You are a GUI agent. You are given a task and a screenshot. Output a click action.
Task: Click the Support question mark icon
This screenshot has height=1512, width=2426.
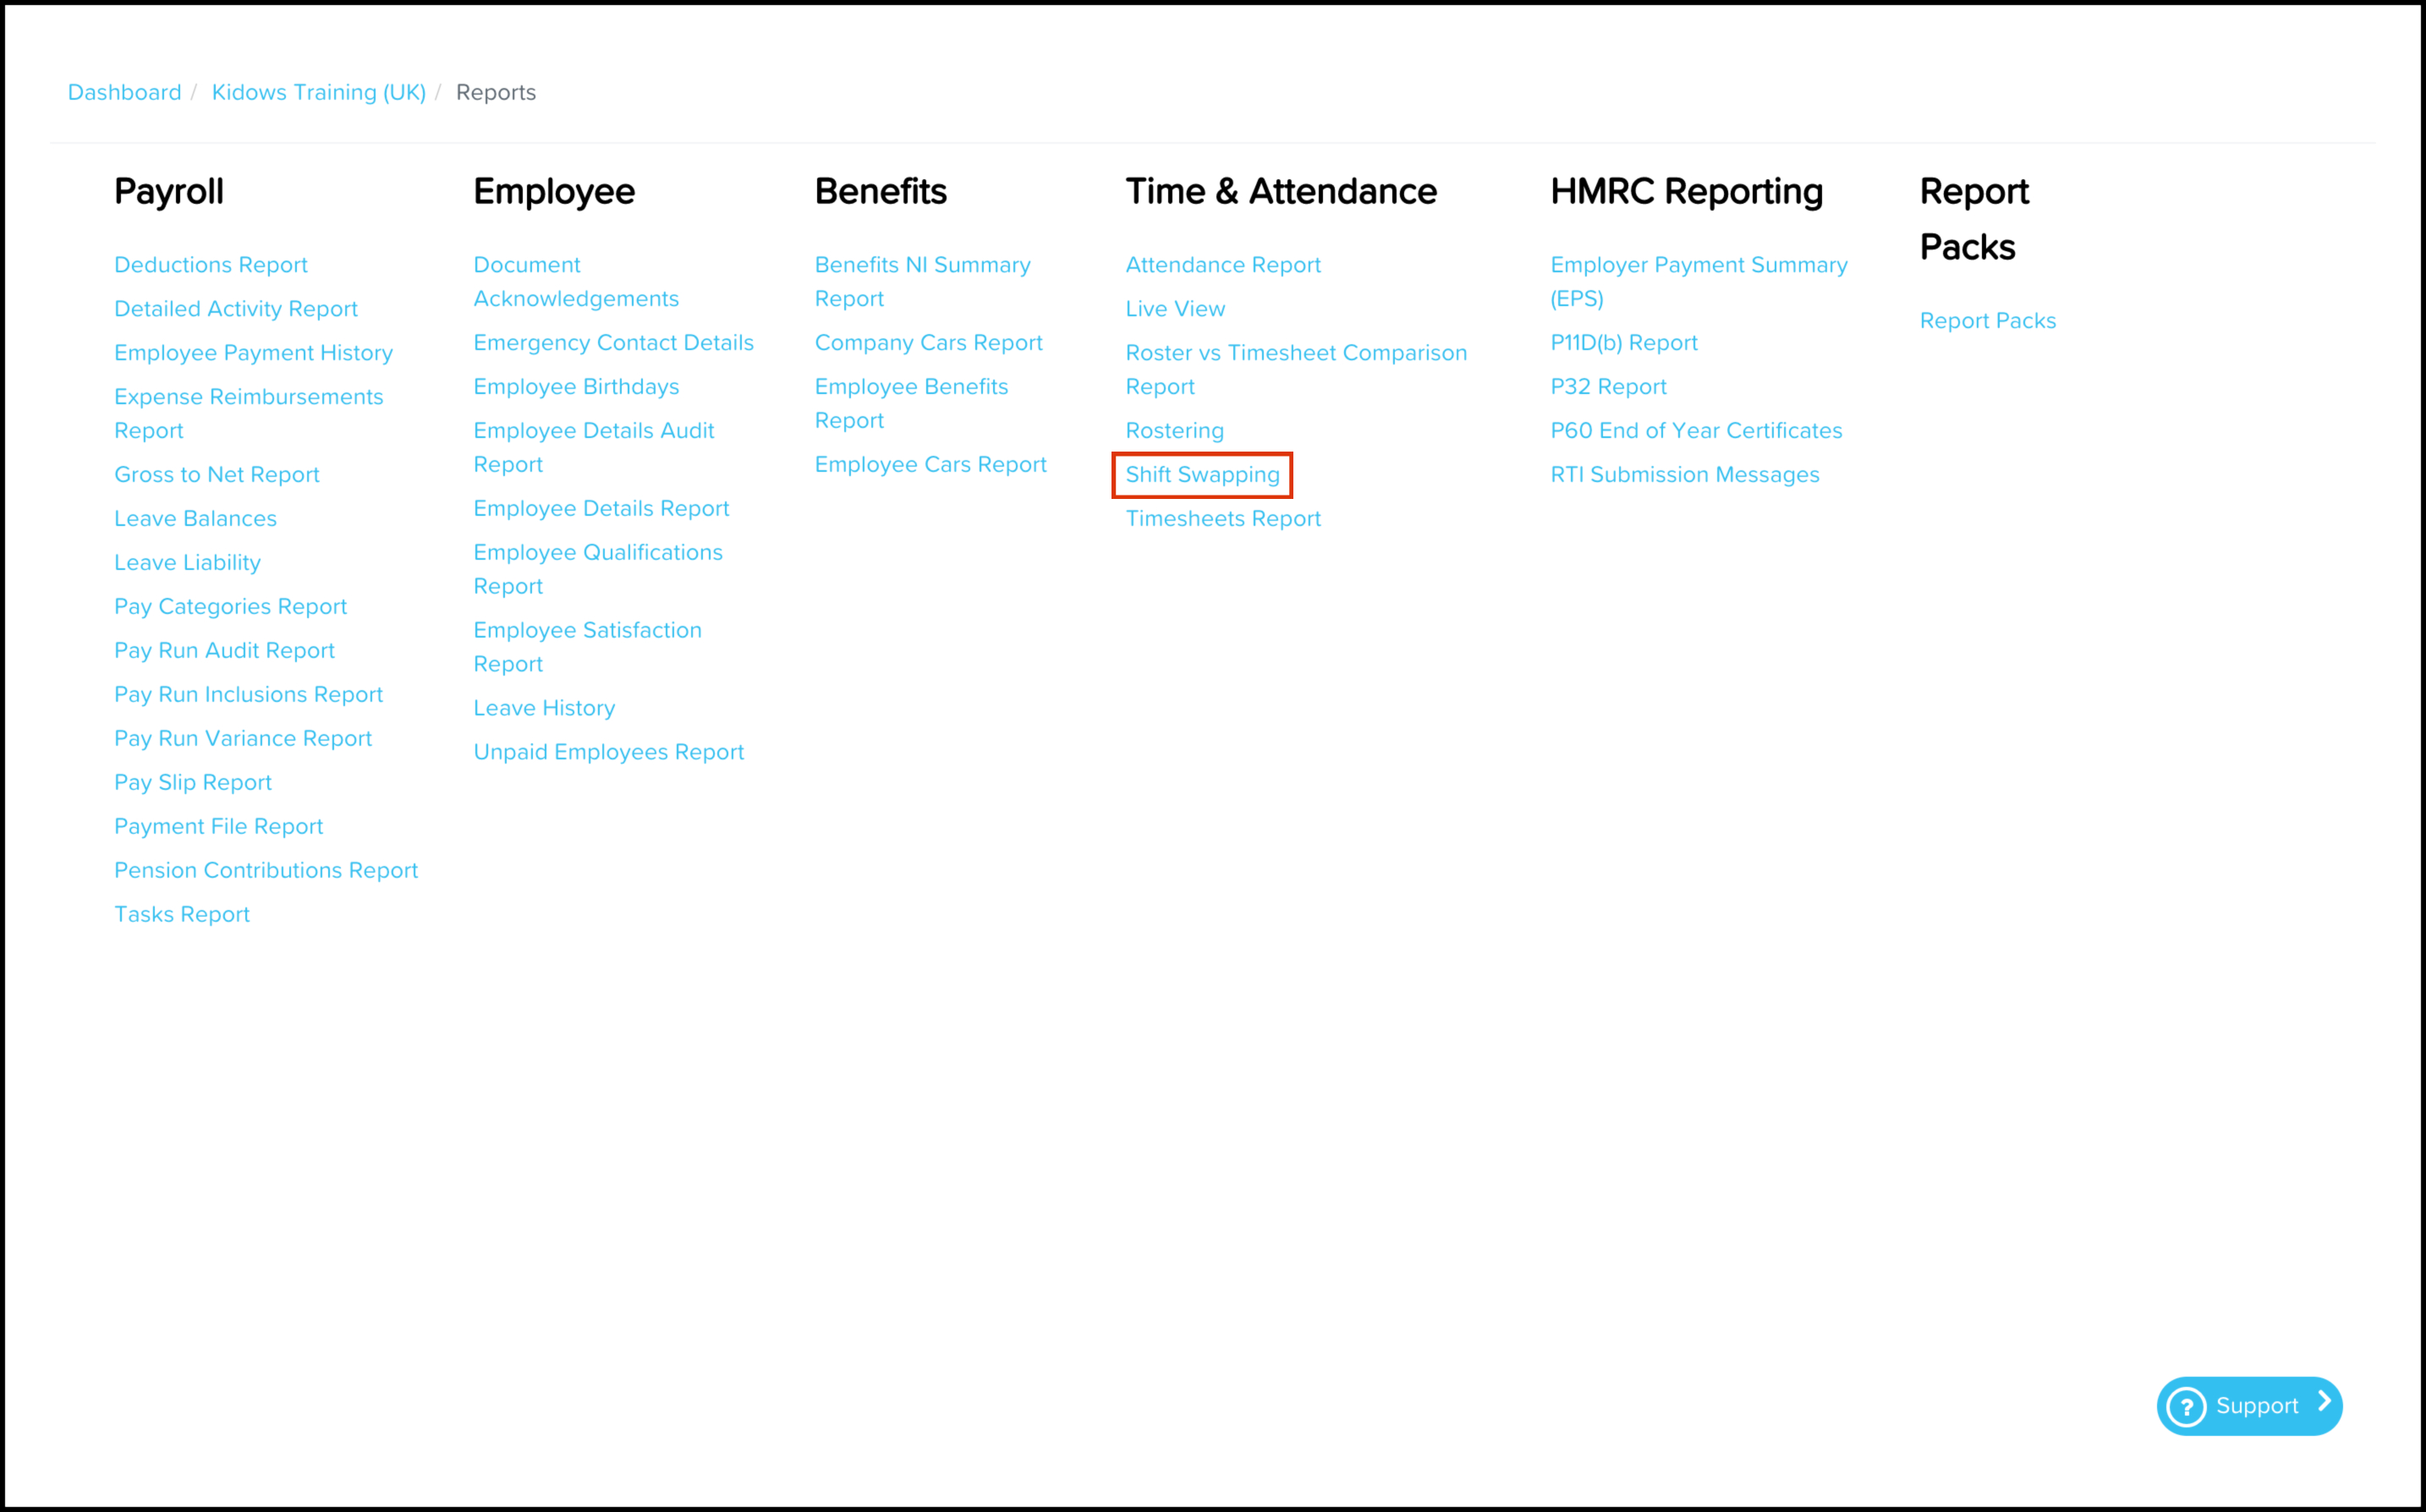click(2186, 1406)
